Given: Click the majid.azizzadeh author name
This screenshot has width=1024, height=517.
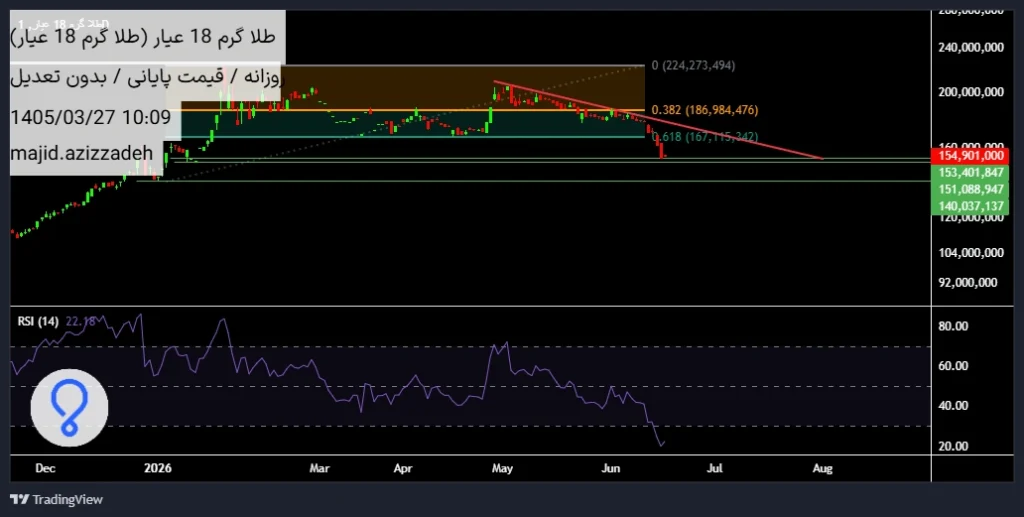Looking at the screenshot, I should [82, 153].
